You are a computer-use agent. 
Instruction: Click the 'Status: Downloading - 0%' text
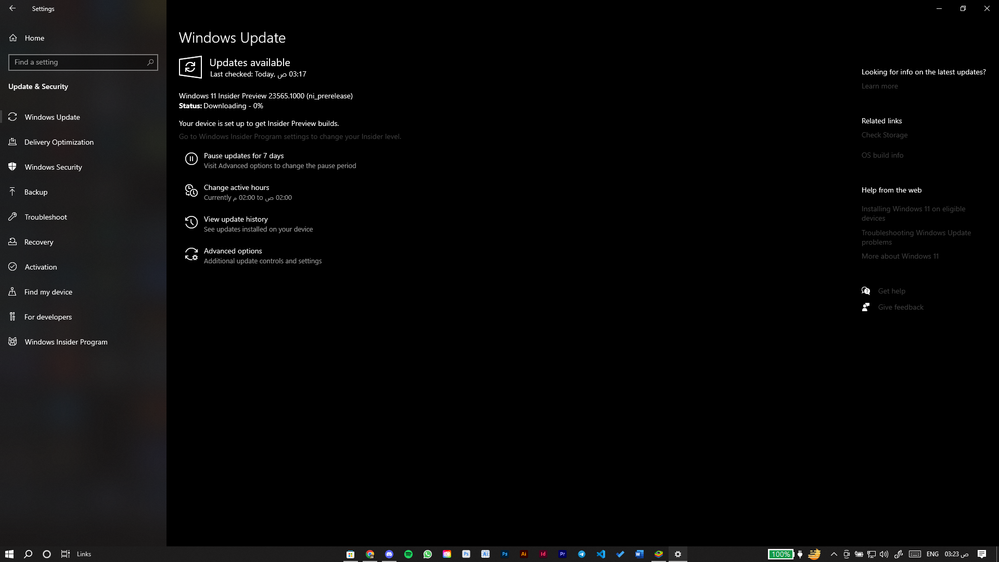(x=221, y=106)
